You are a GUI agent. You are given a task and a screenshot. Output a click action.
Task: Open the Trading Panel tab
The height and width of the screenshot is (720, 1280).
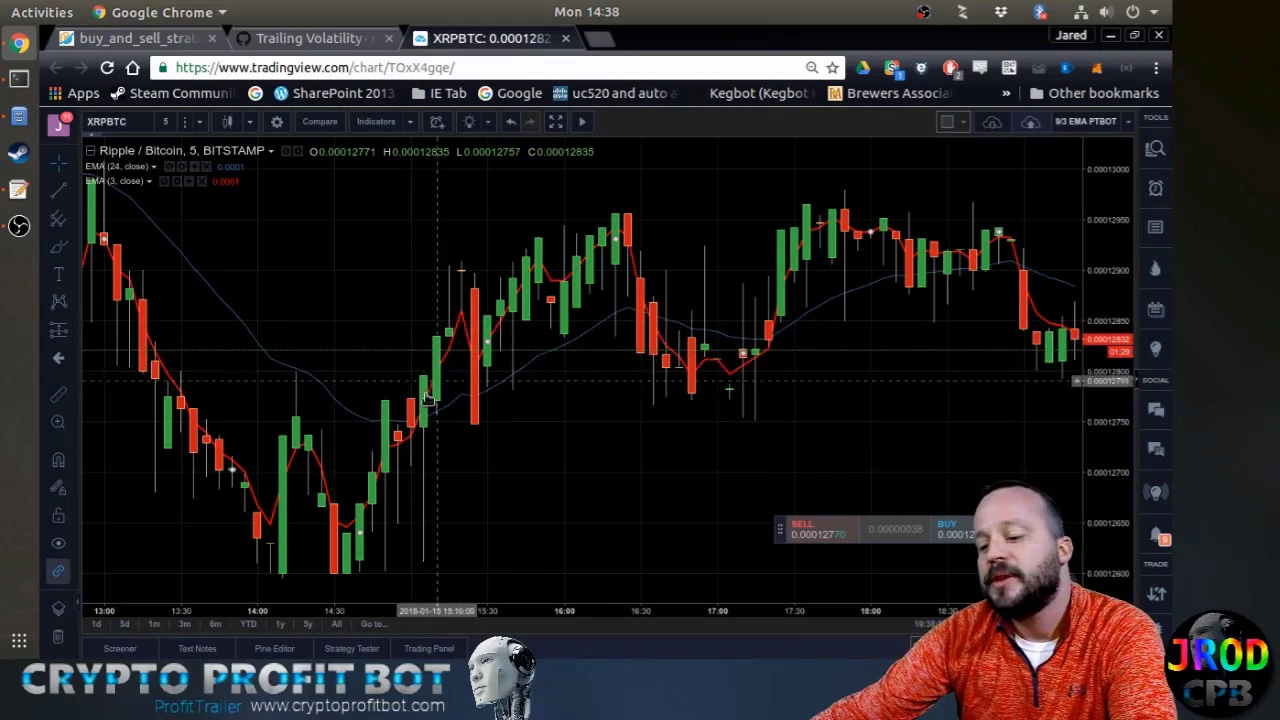pyautogui.click(x=429, y=649)
